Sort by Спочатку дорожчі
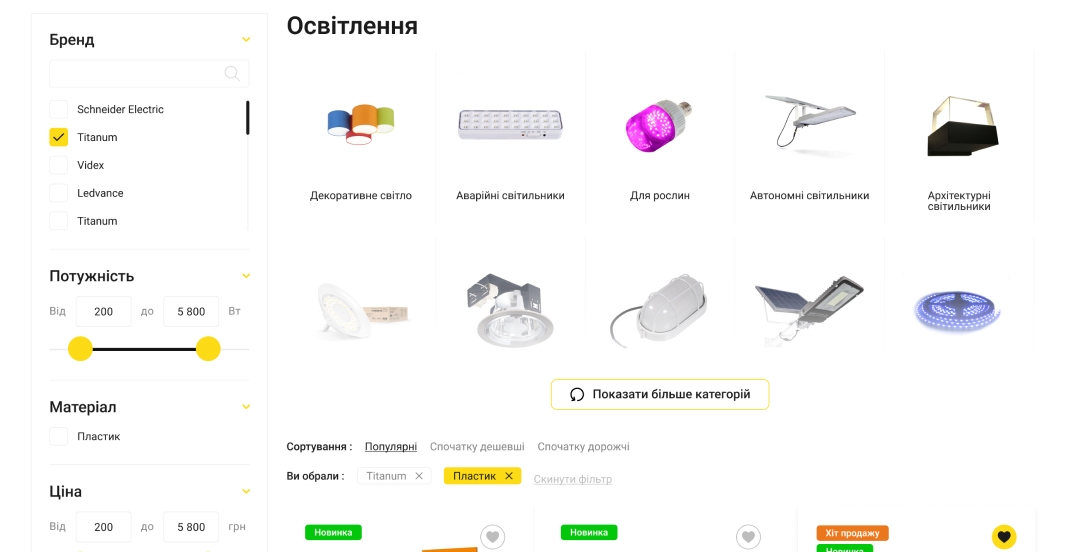The image size is (1066, 552). click(583, 447)
